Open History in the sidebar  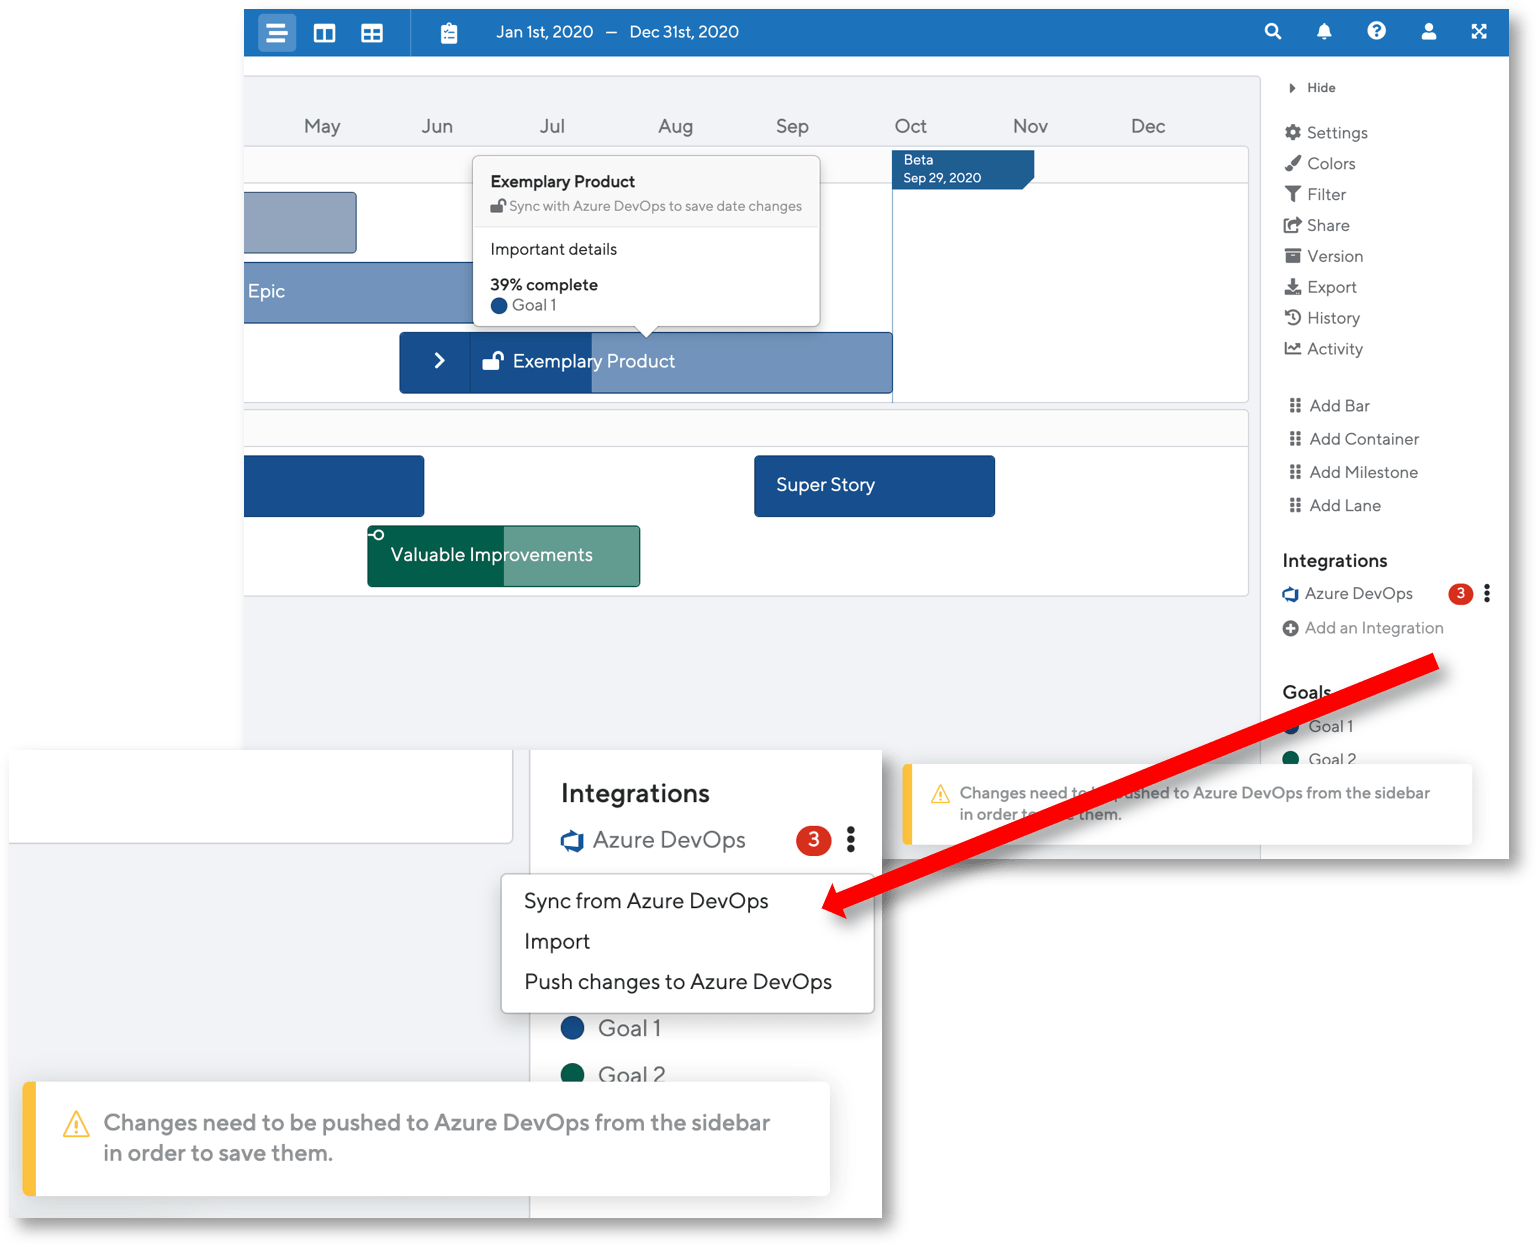(1322, 319)
